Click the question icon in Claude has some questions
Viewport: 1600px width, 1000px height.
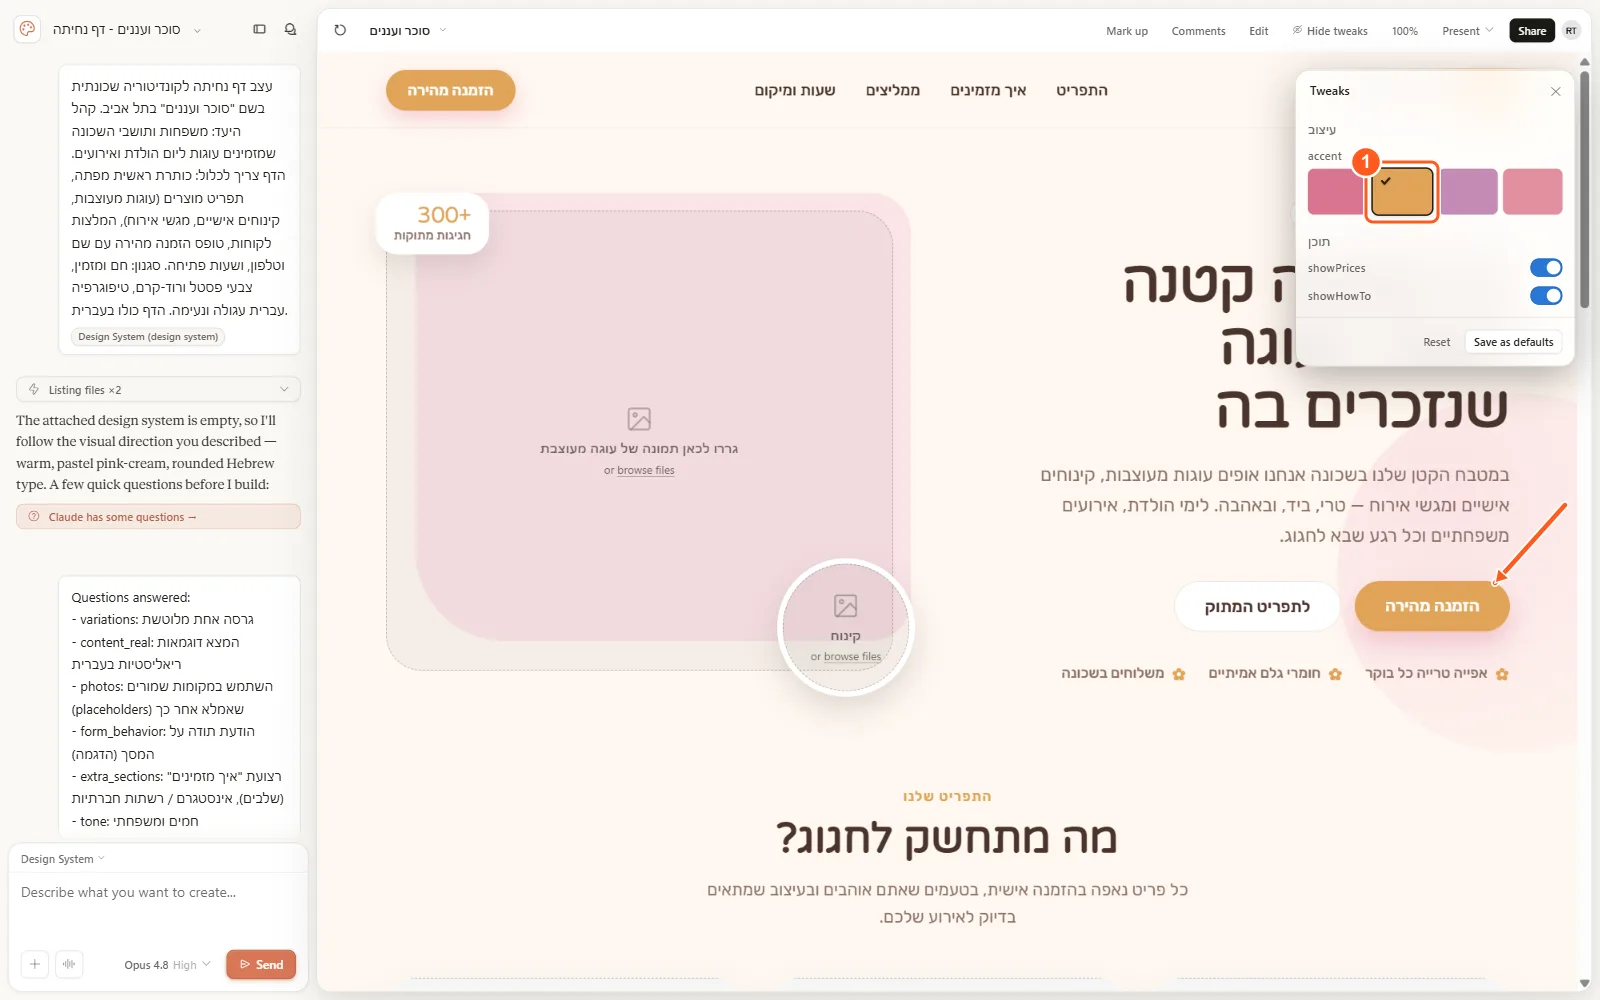[x=35, y=517]
